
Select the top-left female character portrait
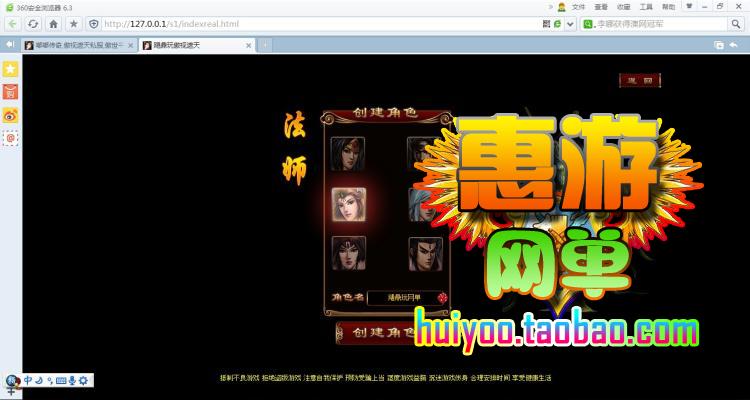348,154
